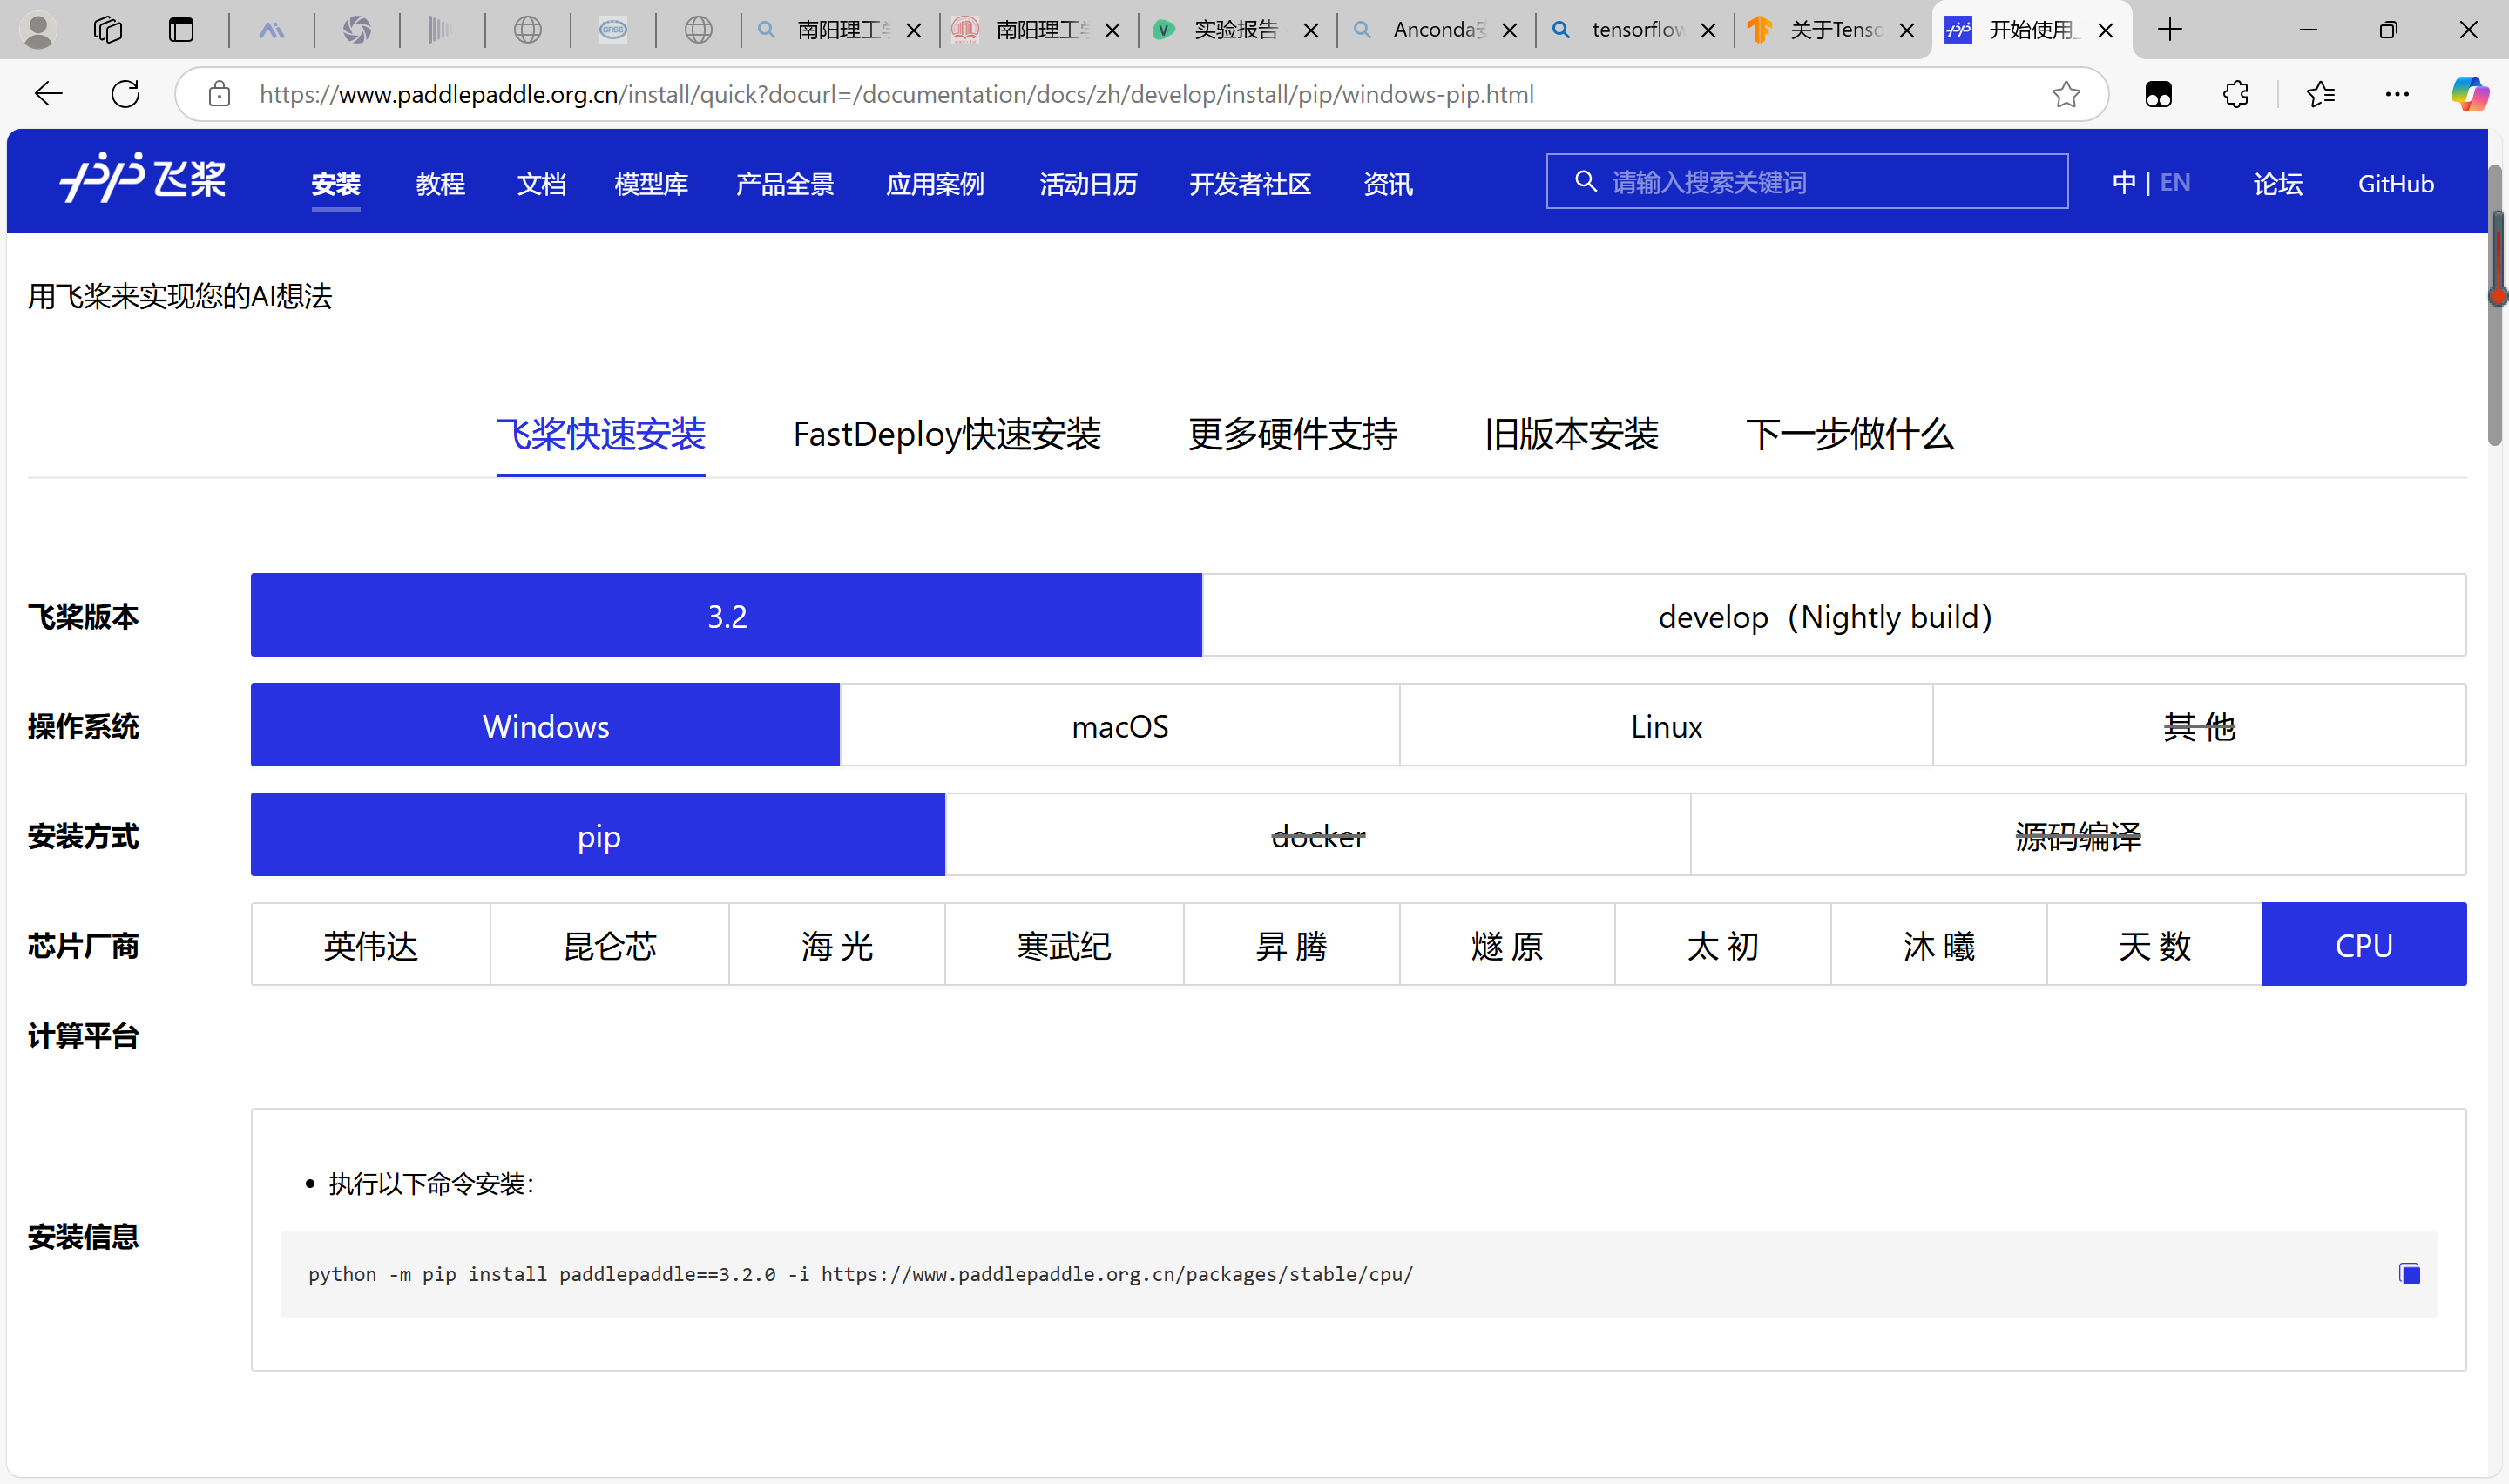Screen dimensions: 2509x1484
Task: Select the 飞桨快速安装 tab
Action: [600, 434]
